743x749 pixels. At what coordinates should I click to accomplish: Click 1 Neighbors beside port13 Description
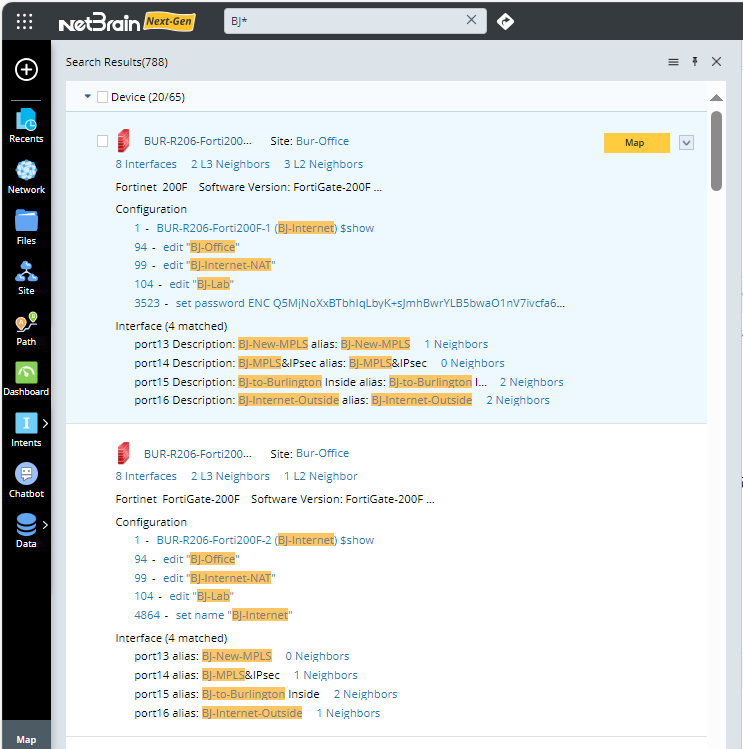coord(456,344)
